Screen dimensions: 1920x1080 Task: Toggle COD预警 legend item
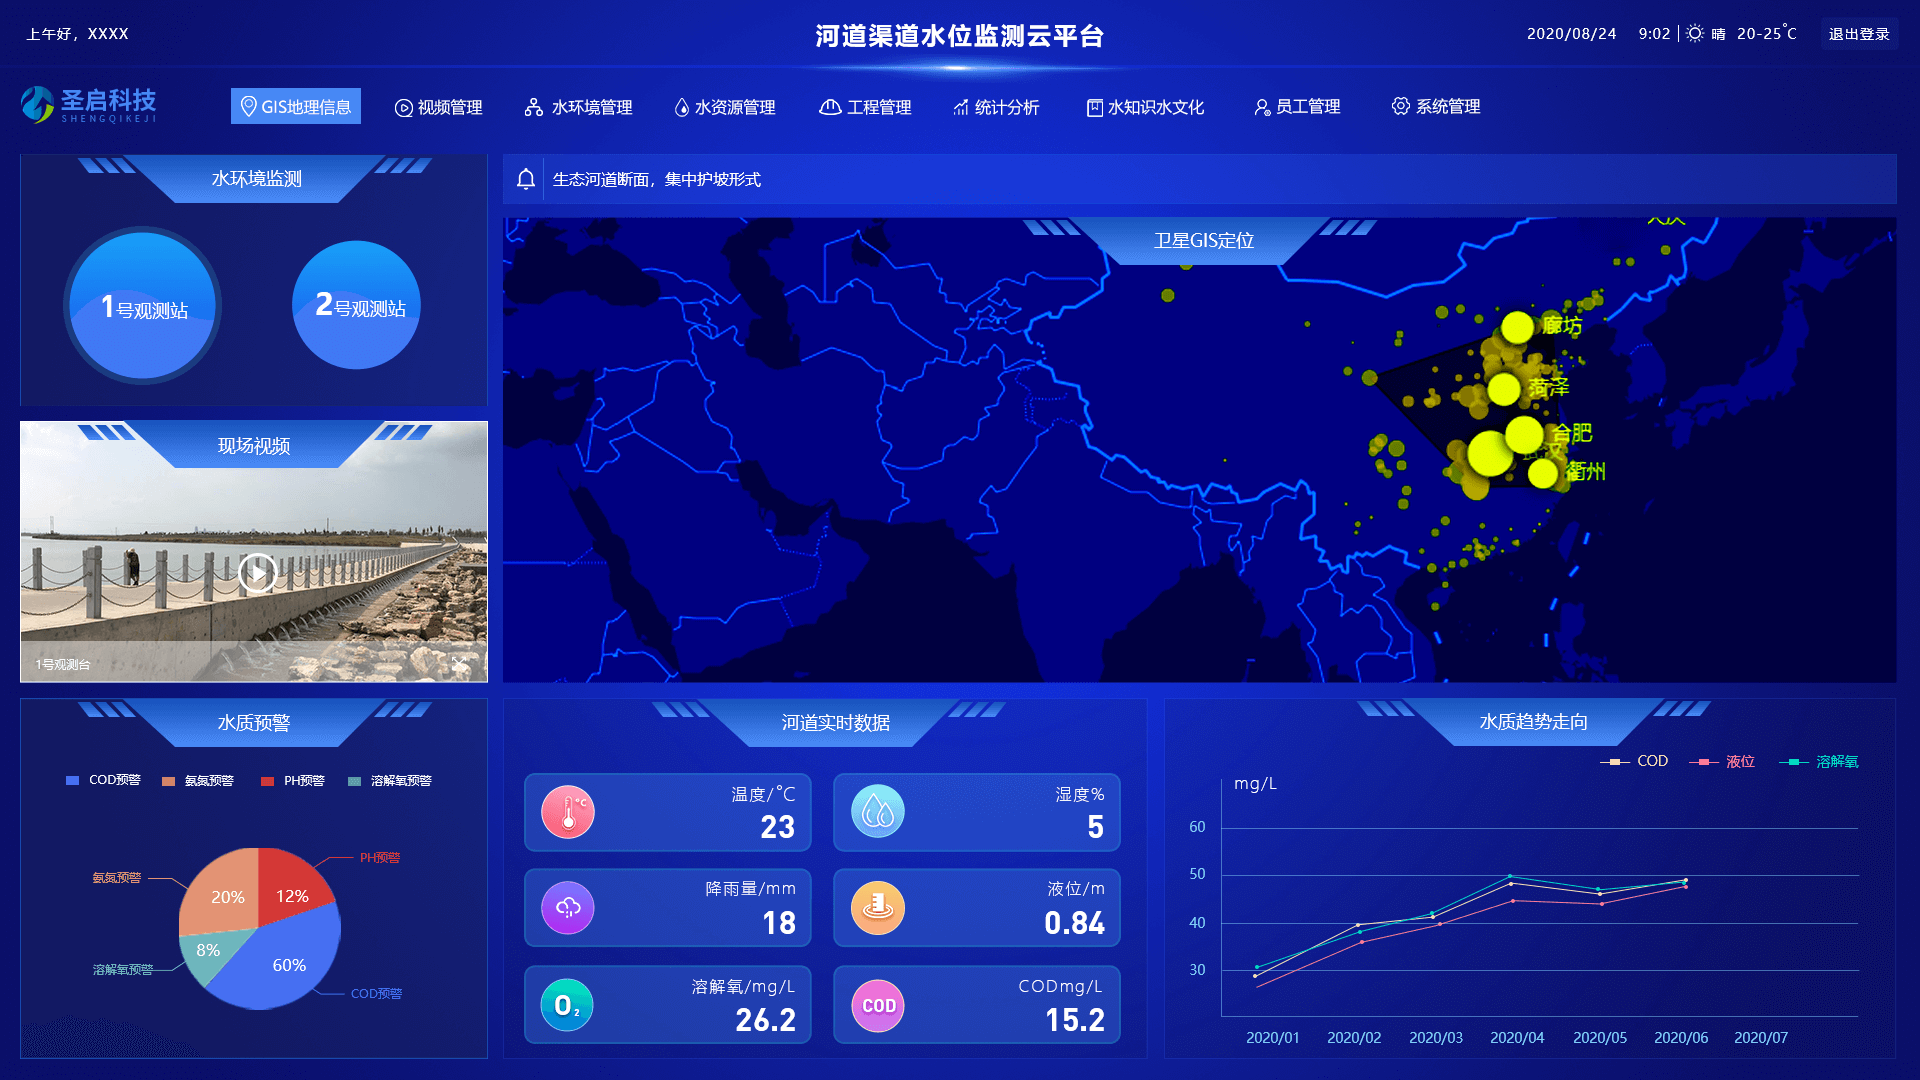pos(103,780)
